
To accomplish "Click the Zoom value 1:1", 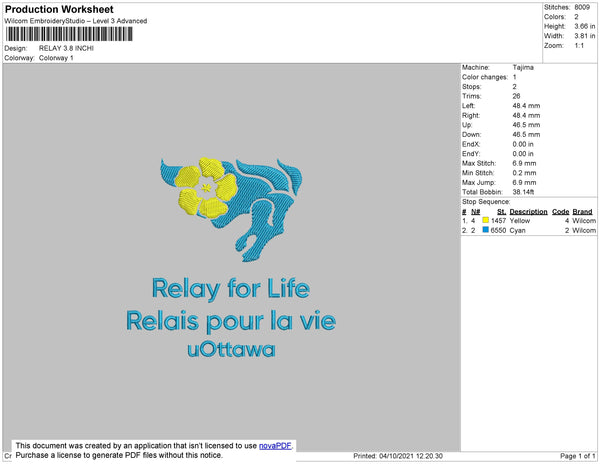I will click(579, 46).
